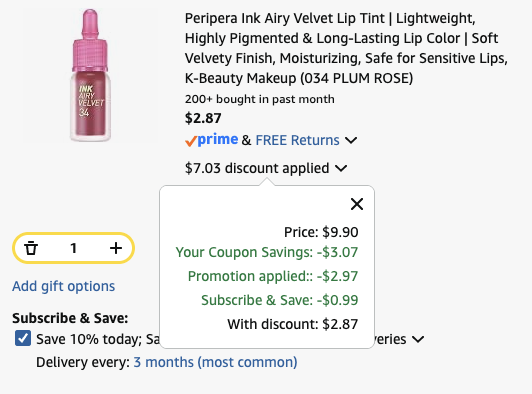Close the discount breakdown popover
The height and width of the screenshot is (394, 532).
coord(357,204)
